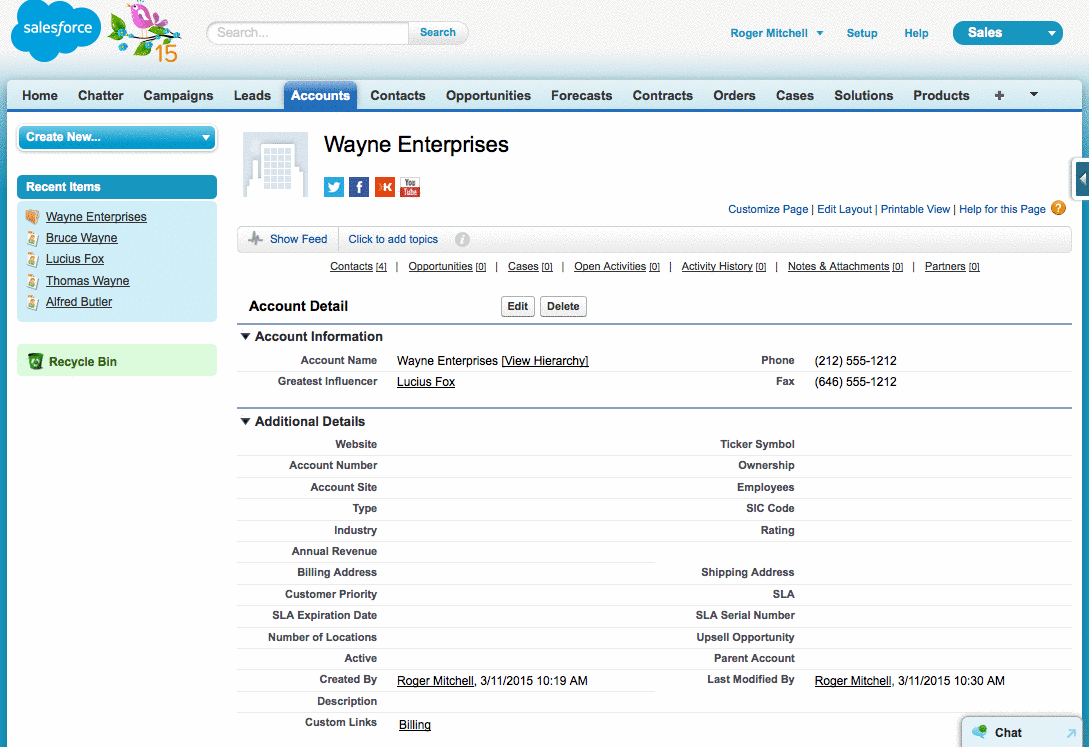Click the Wayne Enterprises account icon in Recent Items
The width and height of the screenshot is (1089, 747).
pos(32,217)
